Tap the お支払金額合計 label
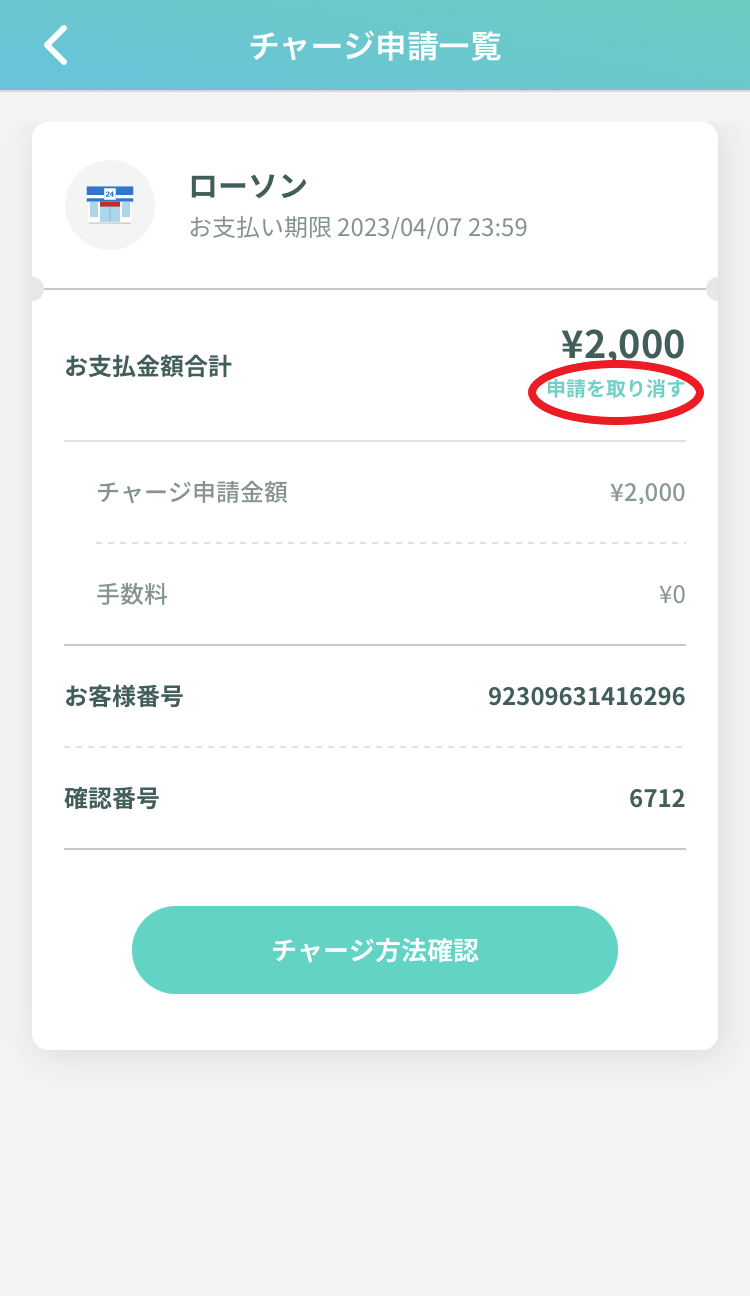750x1296 pixels. coord(148,367)
